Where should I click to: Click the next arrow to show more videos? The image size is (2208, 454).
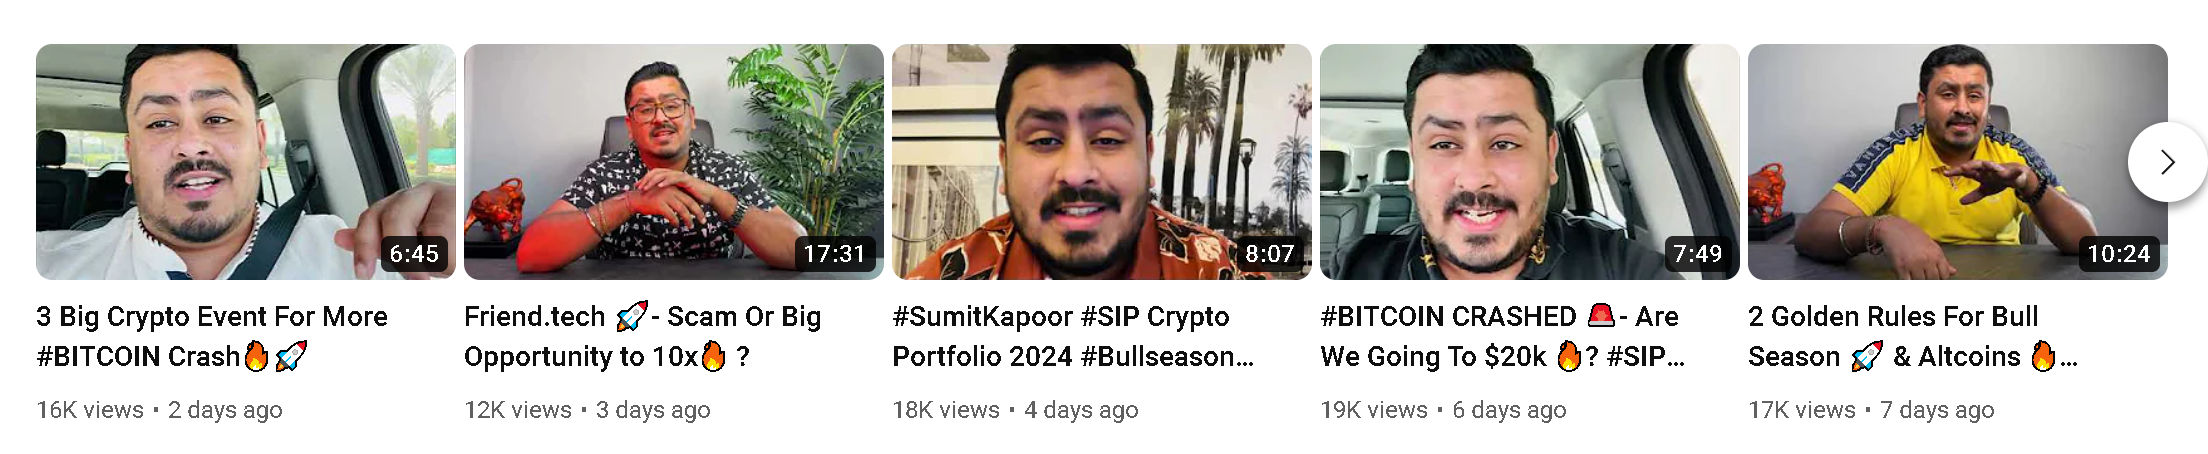pos(2167,162)
